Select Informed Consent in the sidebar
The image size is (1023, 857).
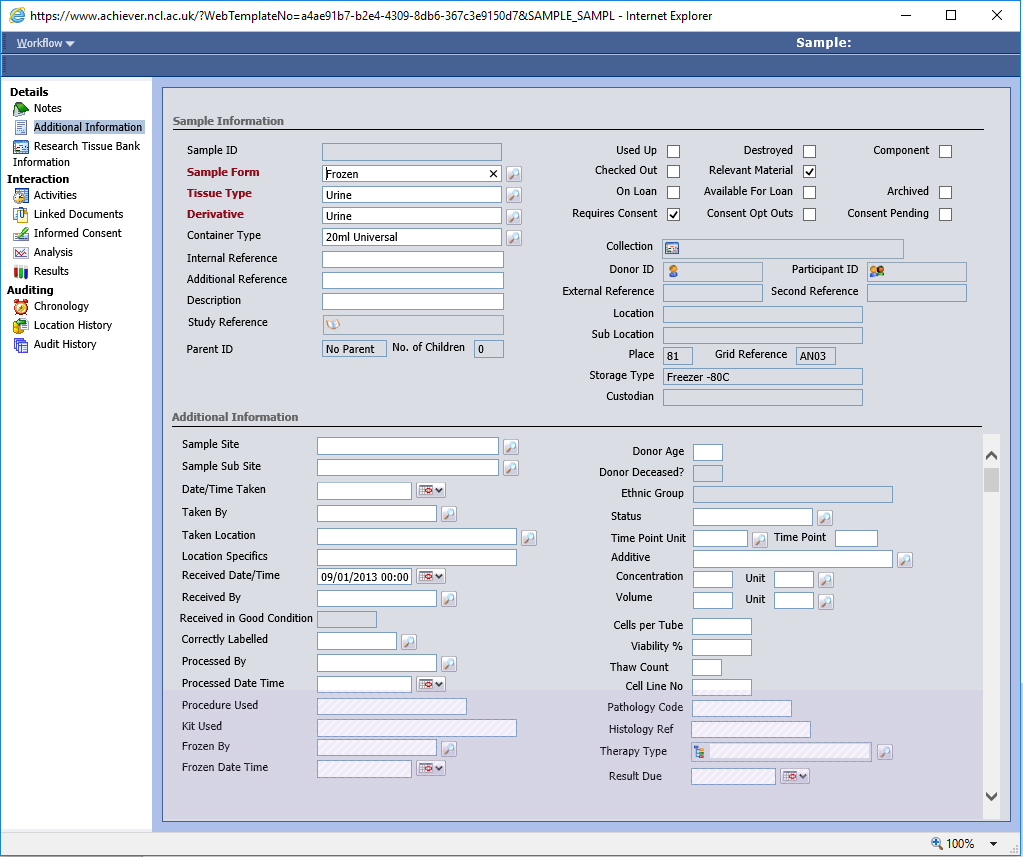[77, 233]
